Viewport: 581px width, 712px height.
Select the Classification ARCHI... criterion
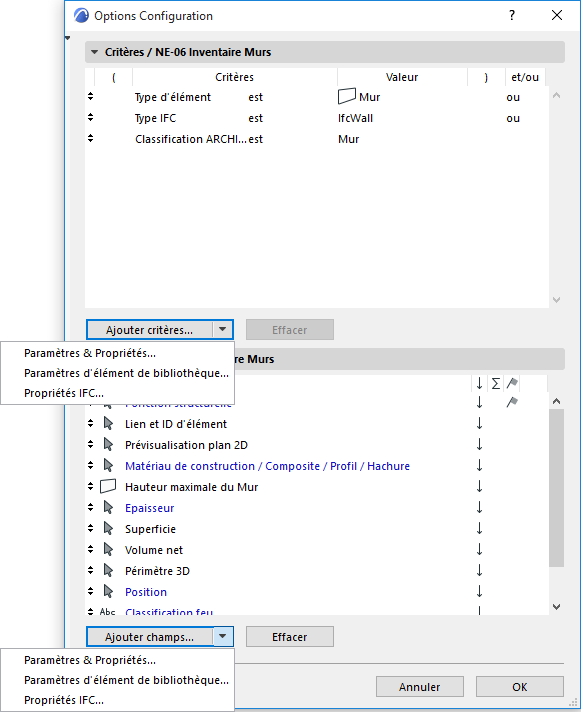tap(191, 139)
